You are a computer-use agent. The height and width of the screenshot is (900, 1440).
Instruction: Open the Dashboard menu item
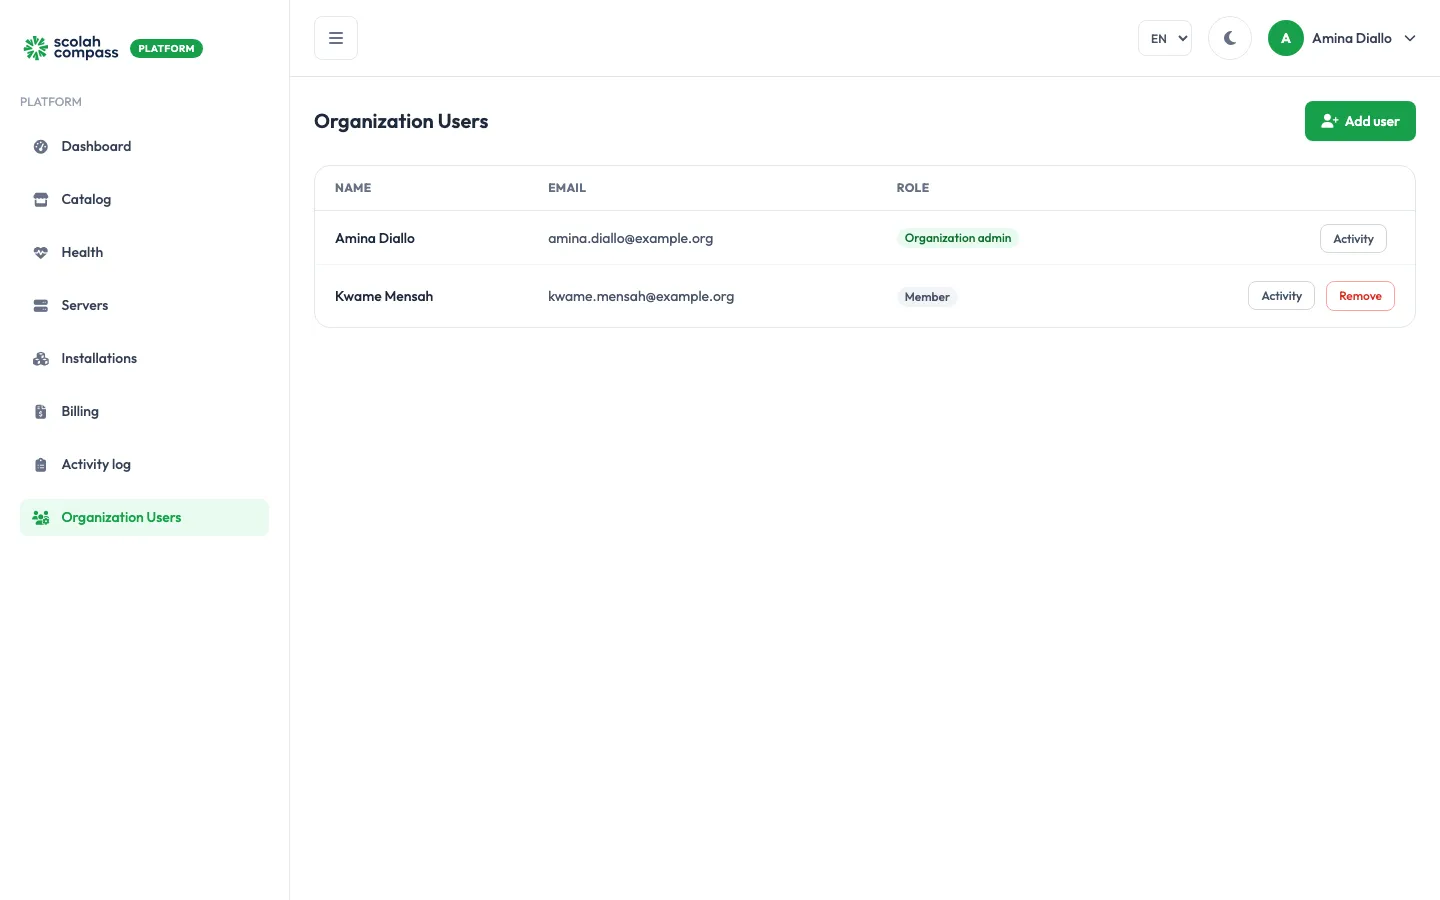tap(144, 147)
